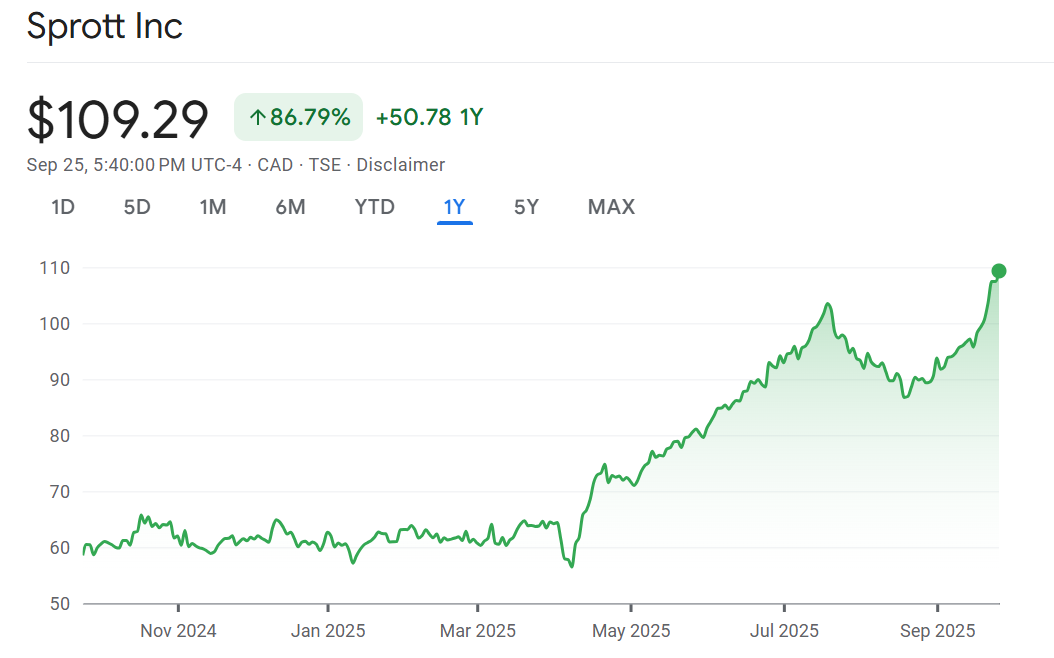
Task: Click the $109.29 price value
Action: [118, 119]
